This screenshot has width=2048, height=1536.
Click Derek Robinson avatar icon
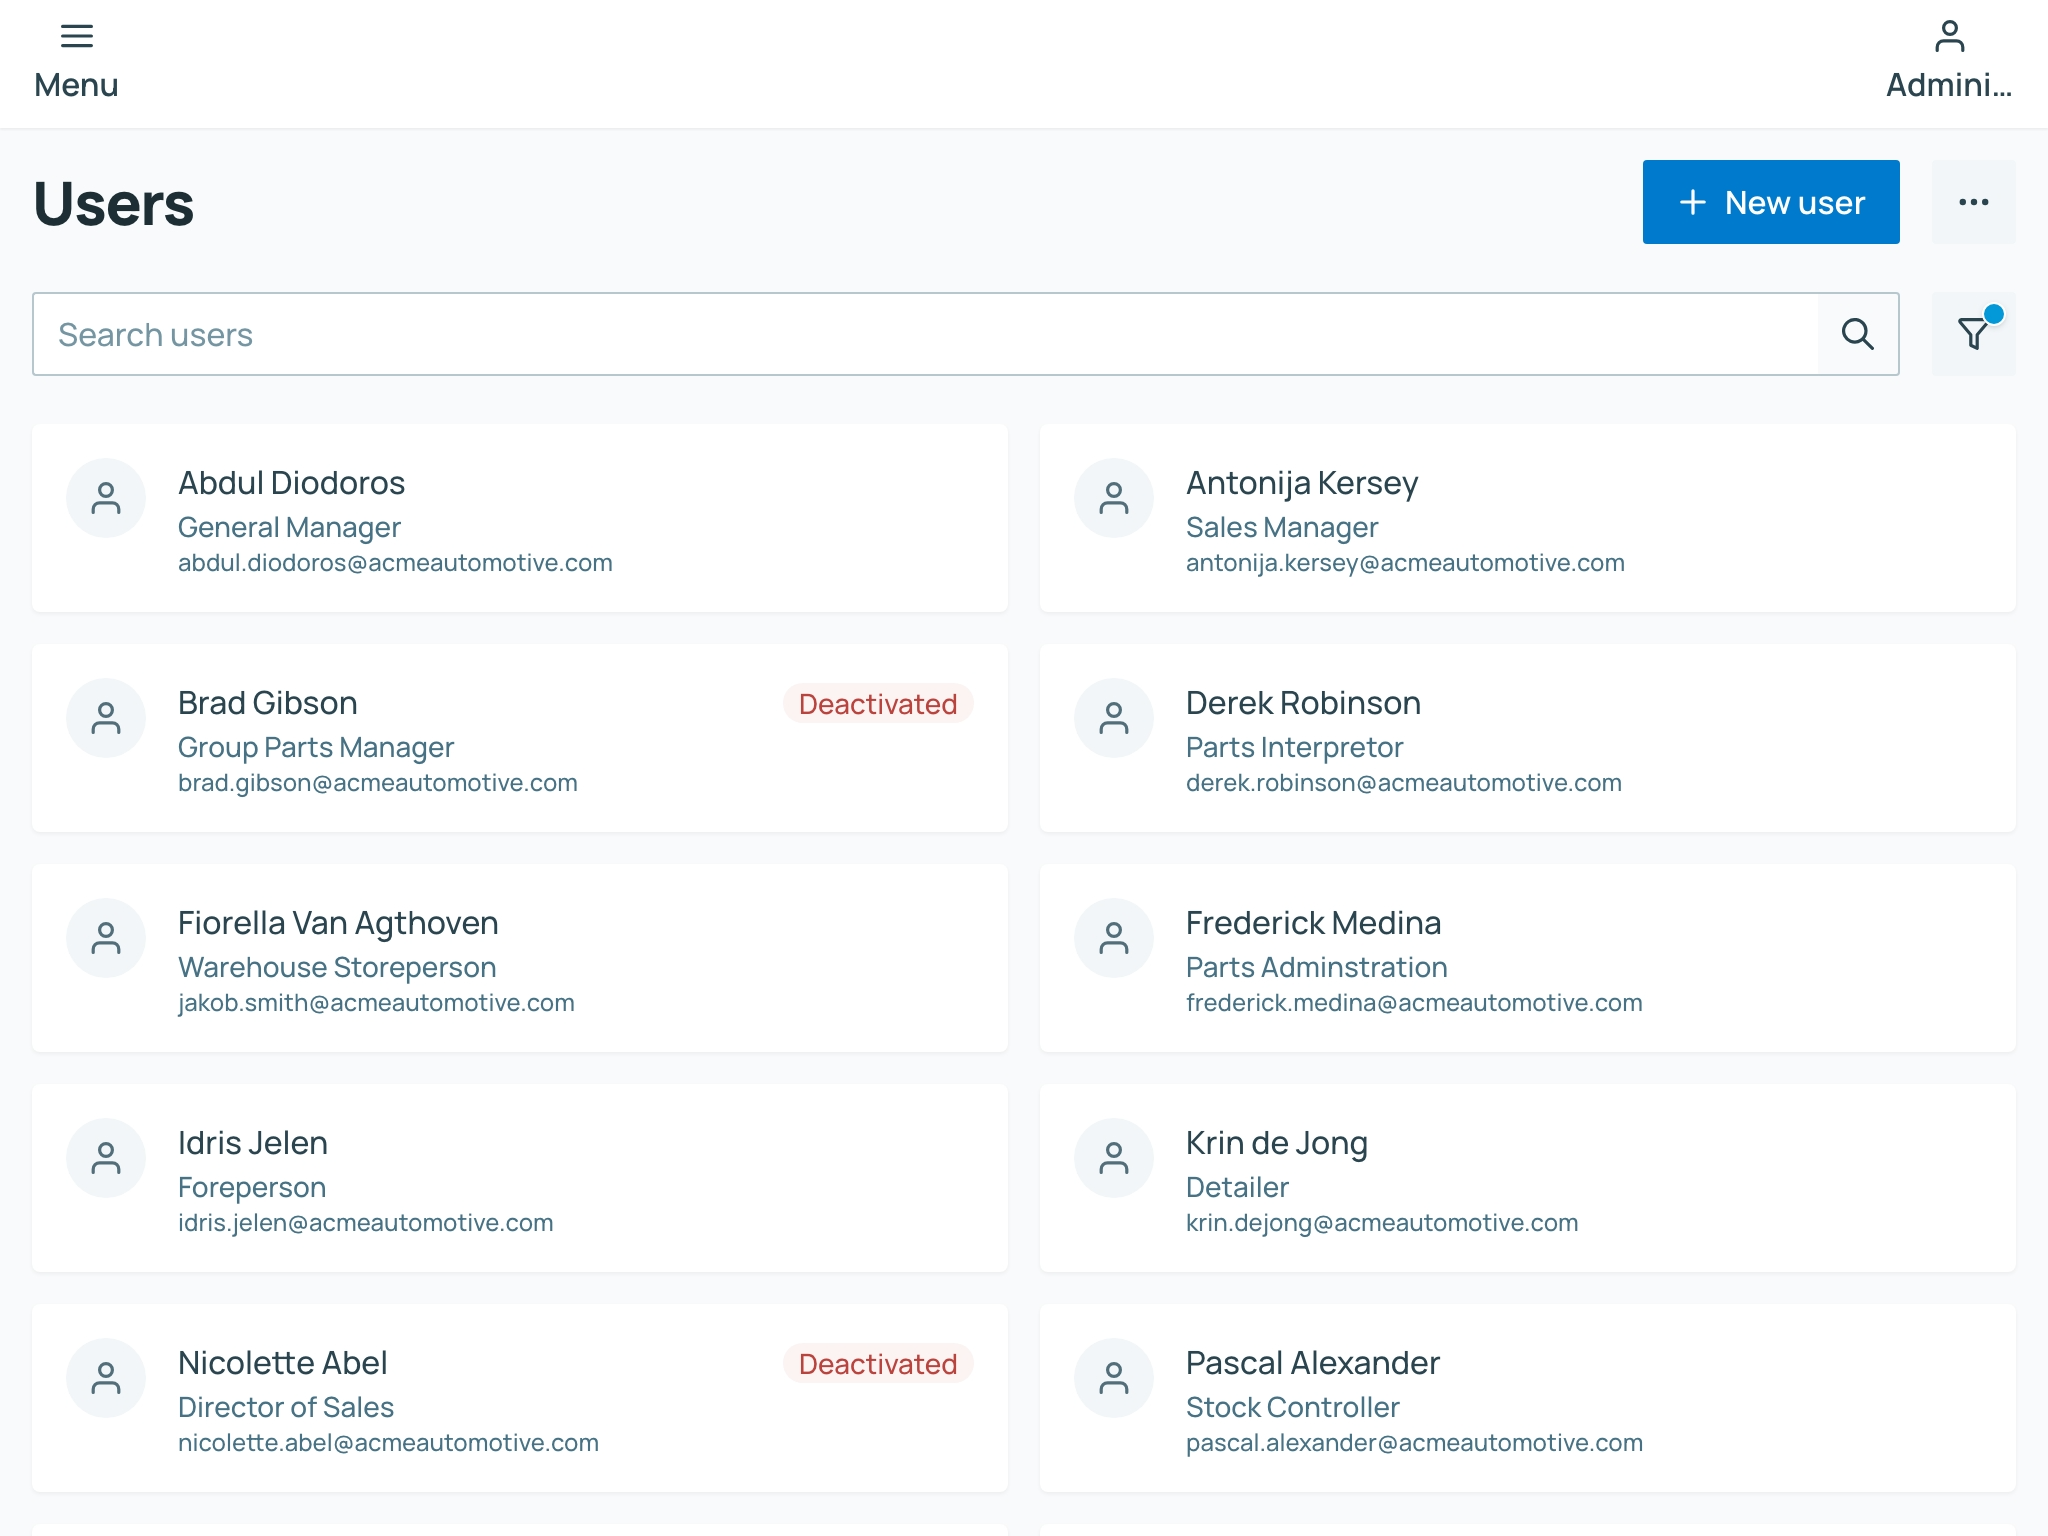point(1114,718)
